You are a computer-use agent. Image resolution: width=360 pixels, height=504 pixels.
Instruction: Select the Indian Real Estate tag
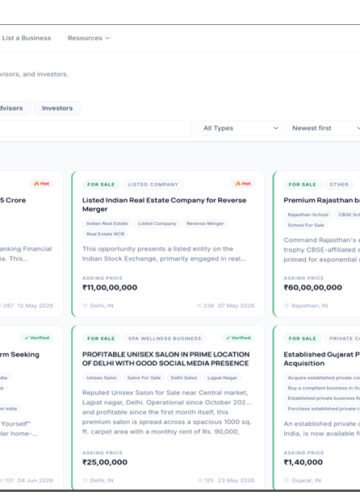click(107, 223)
